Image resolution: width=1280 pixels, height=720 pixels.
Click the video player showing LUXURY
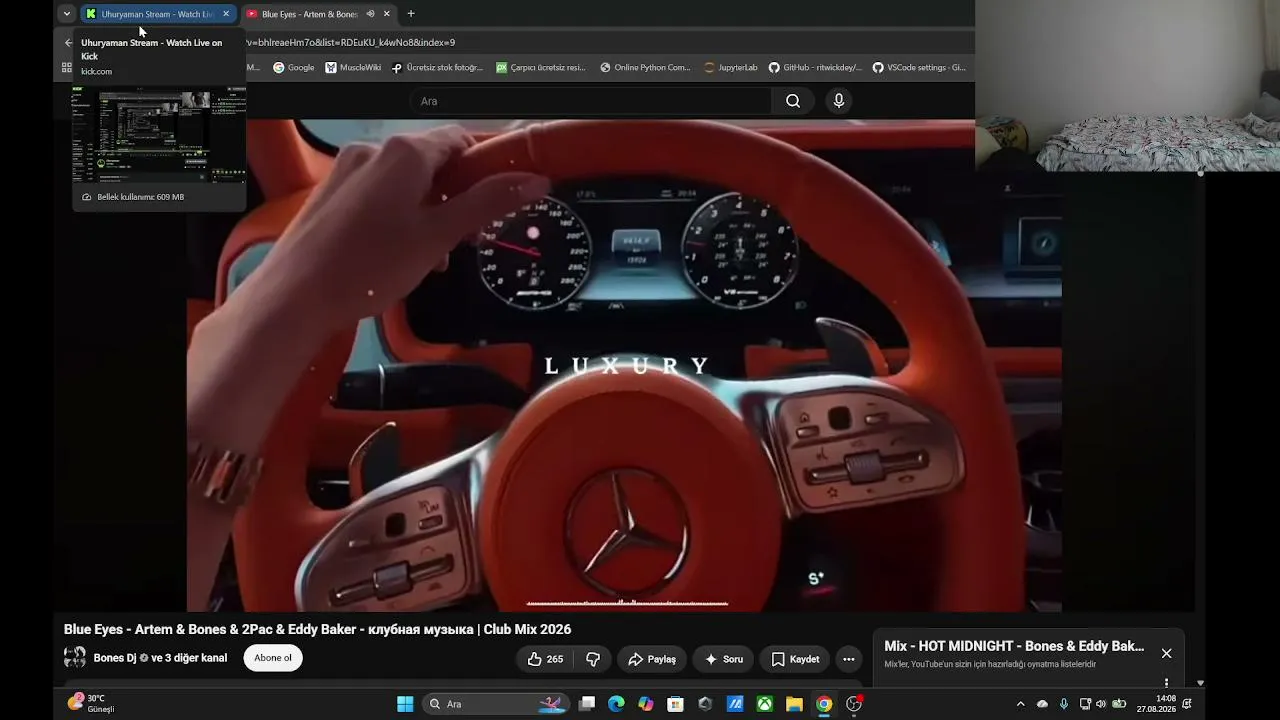[x=624, y=365]
